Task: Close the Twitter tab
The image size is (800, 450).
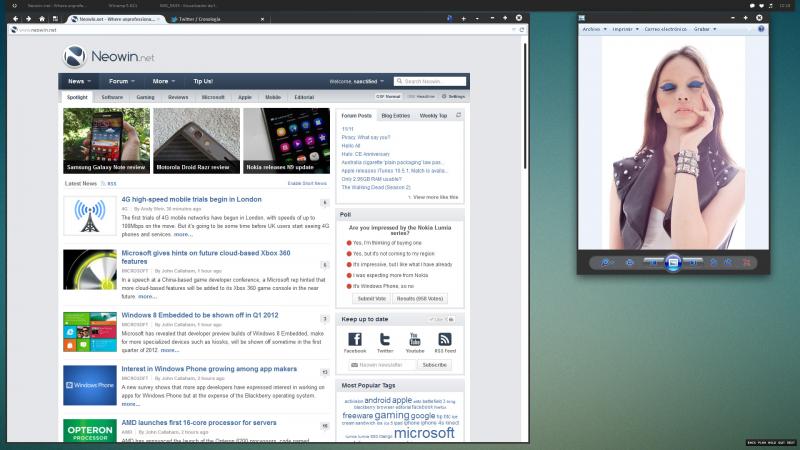Action: [x=262, y=19]
